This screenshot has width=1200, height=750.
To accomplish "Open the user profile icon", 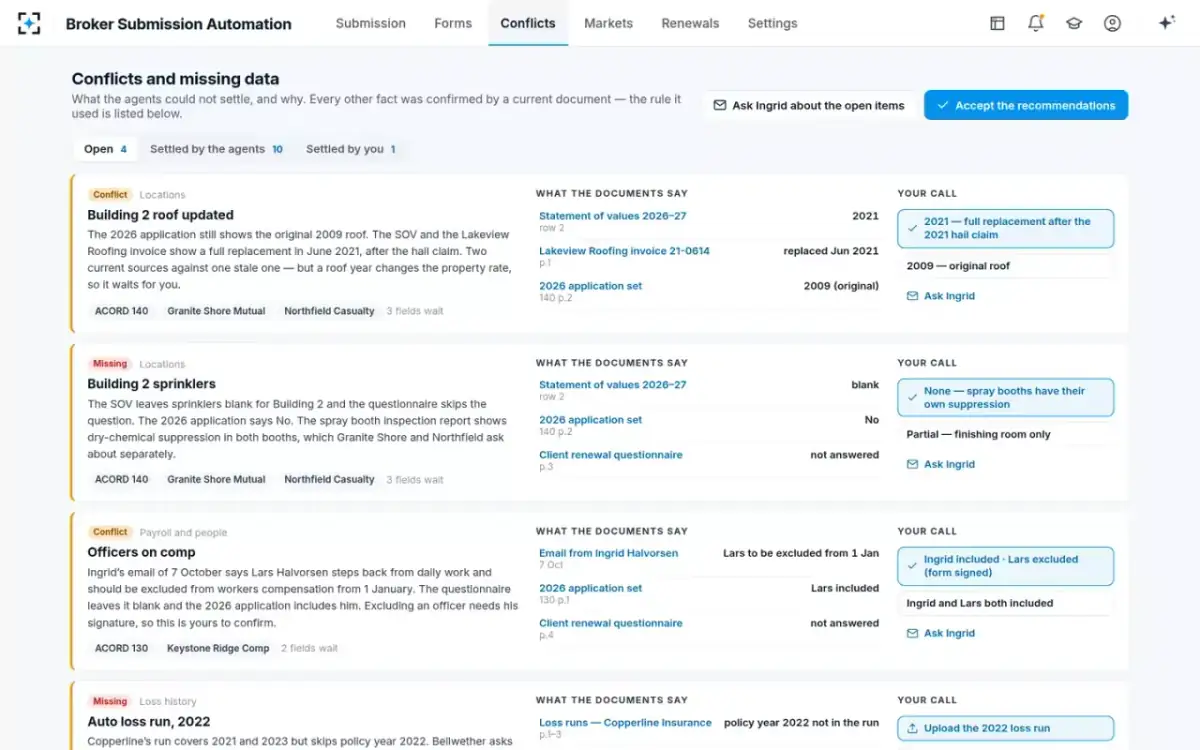I will (x=1112, y=23).
